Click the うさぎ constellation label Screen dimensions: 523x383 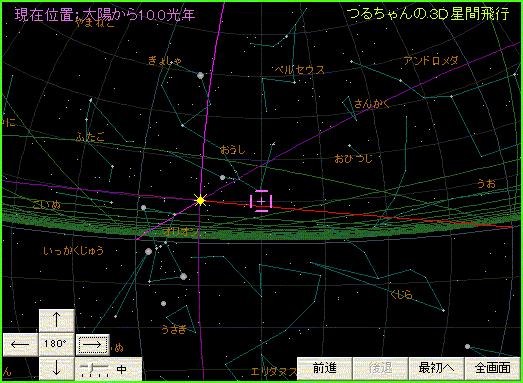[x=173, y=329]
